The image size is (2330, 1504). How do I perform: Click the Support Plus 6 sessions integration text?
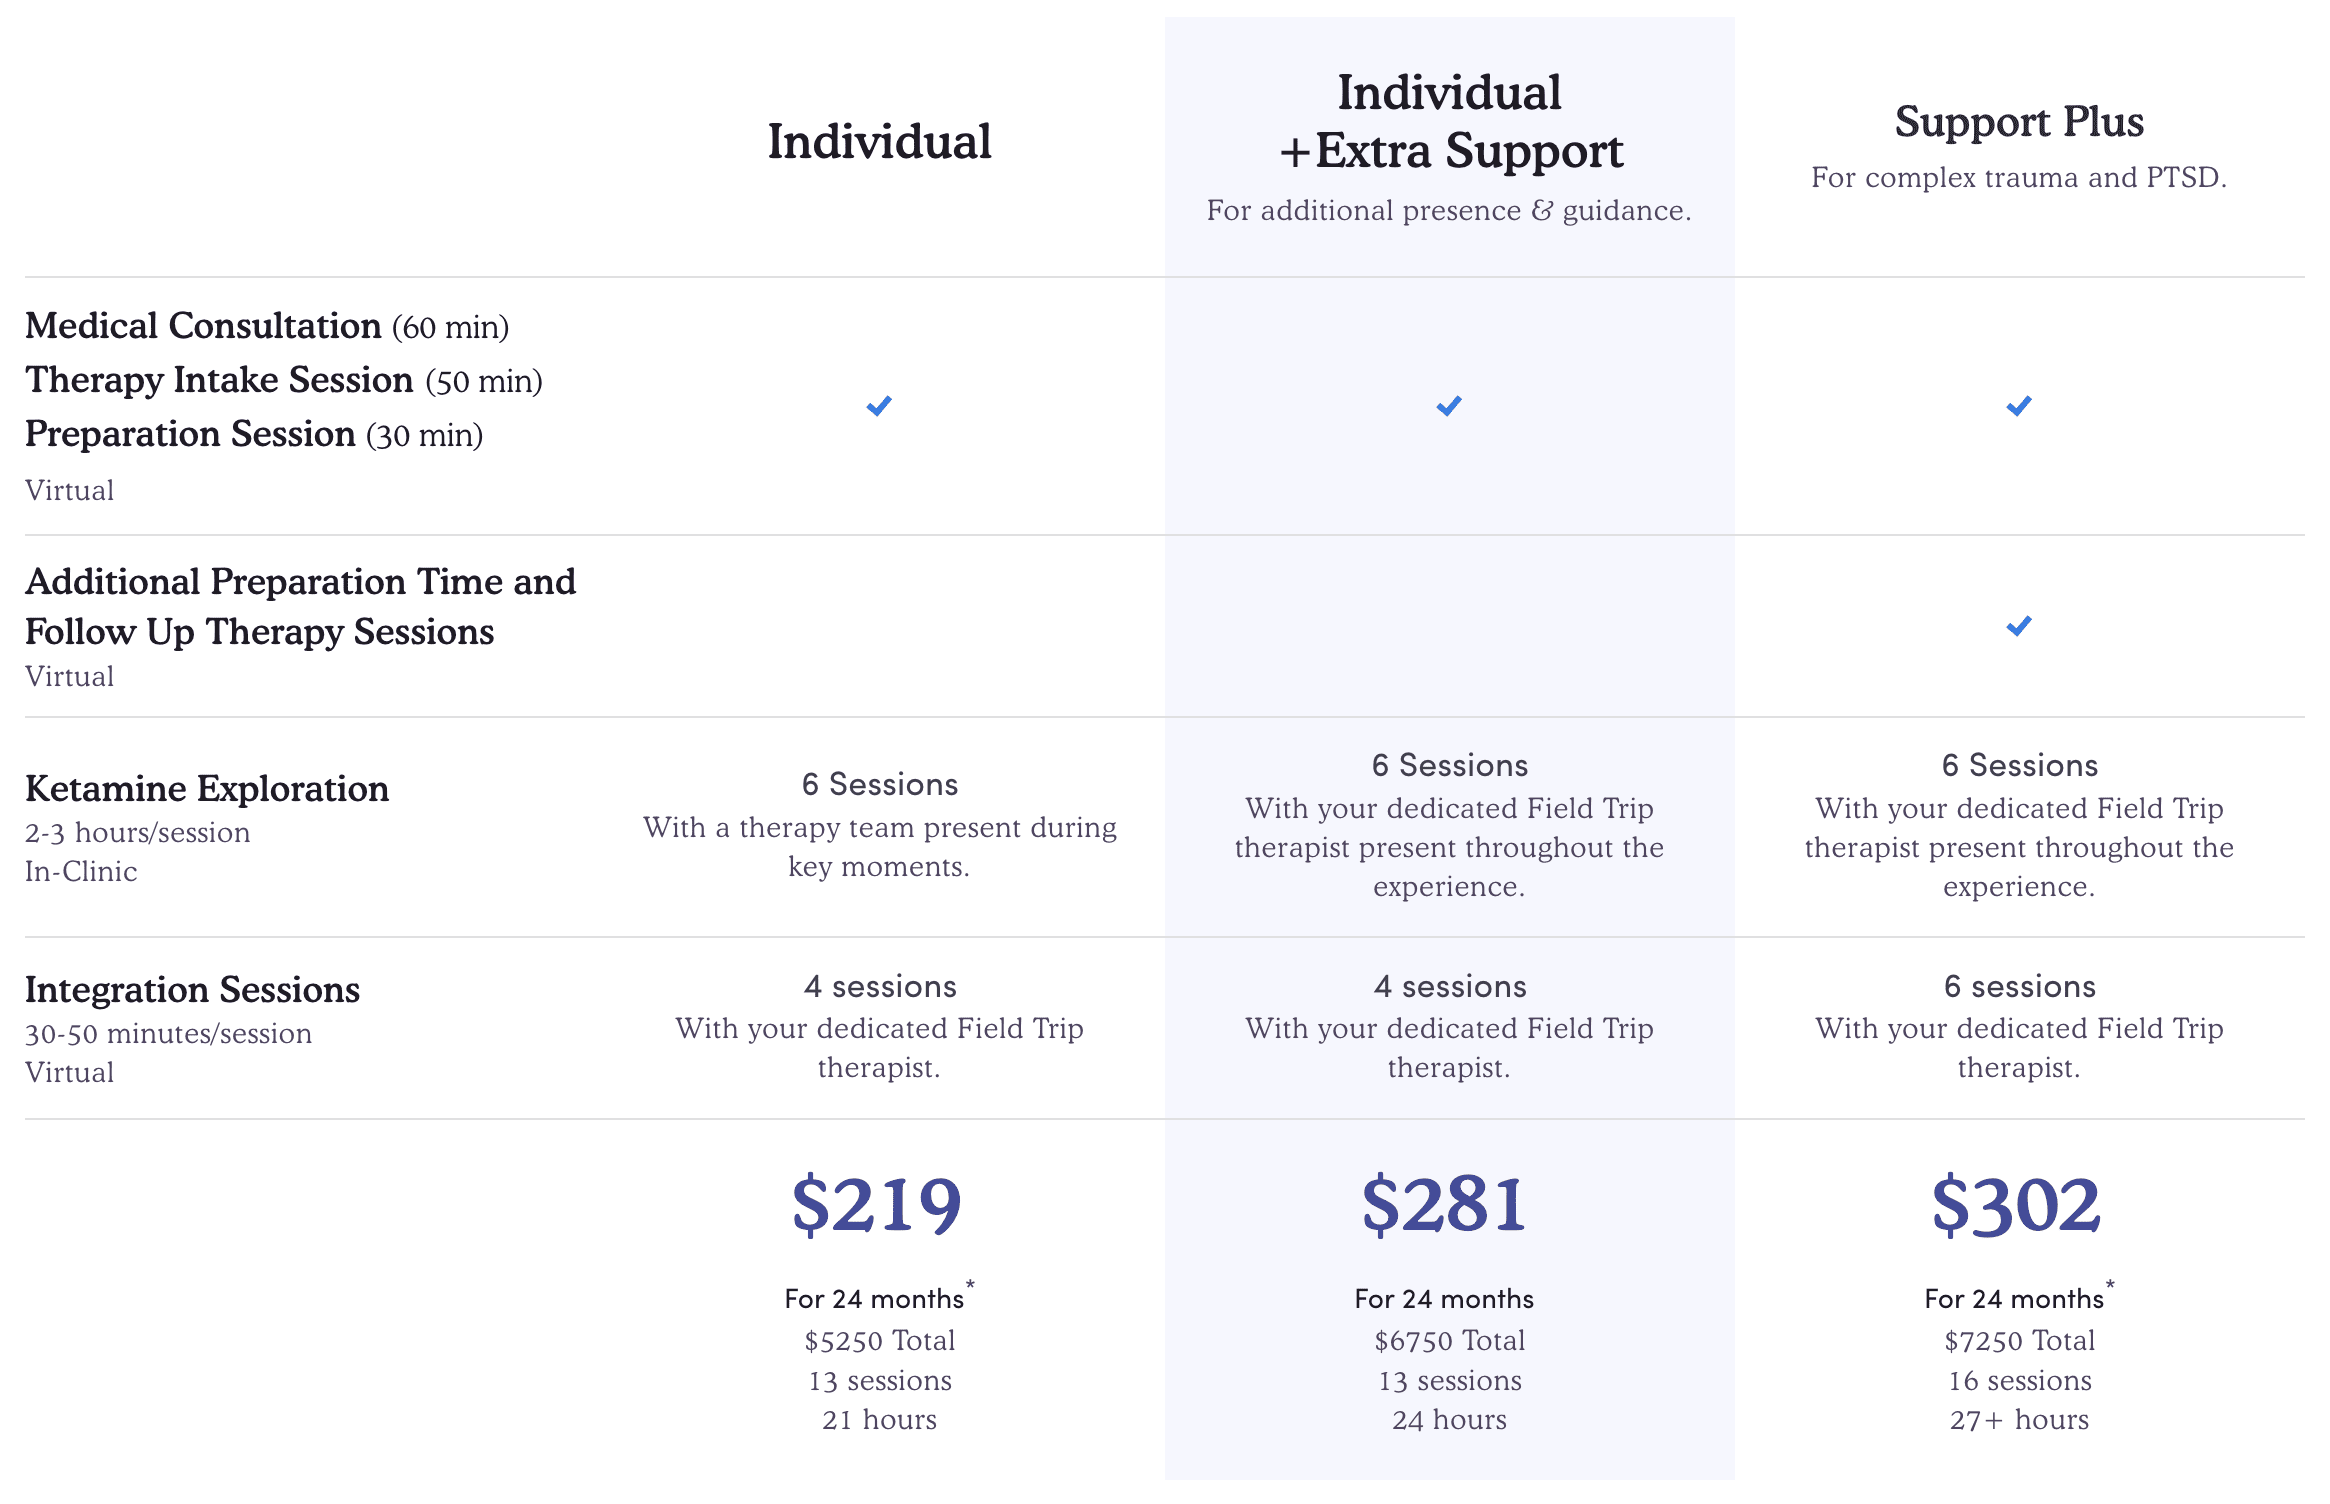pyautogui.click(x=2019, y=987)
